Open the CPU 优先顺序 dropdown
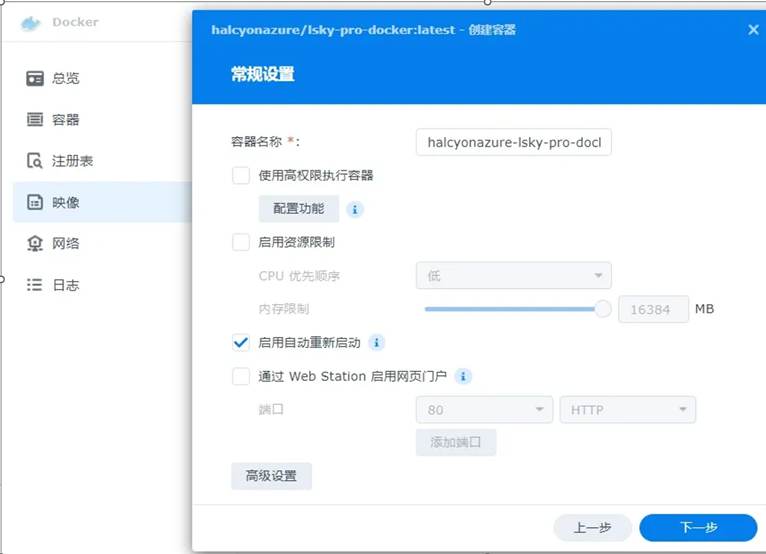766x554 pixels. pyautogui.click(x=513, y=276)
